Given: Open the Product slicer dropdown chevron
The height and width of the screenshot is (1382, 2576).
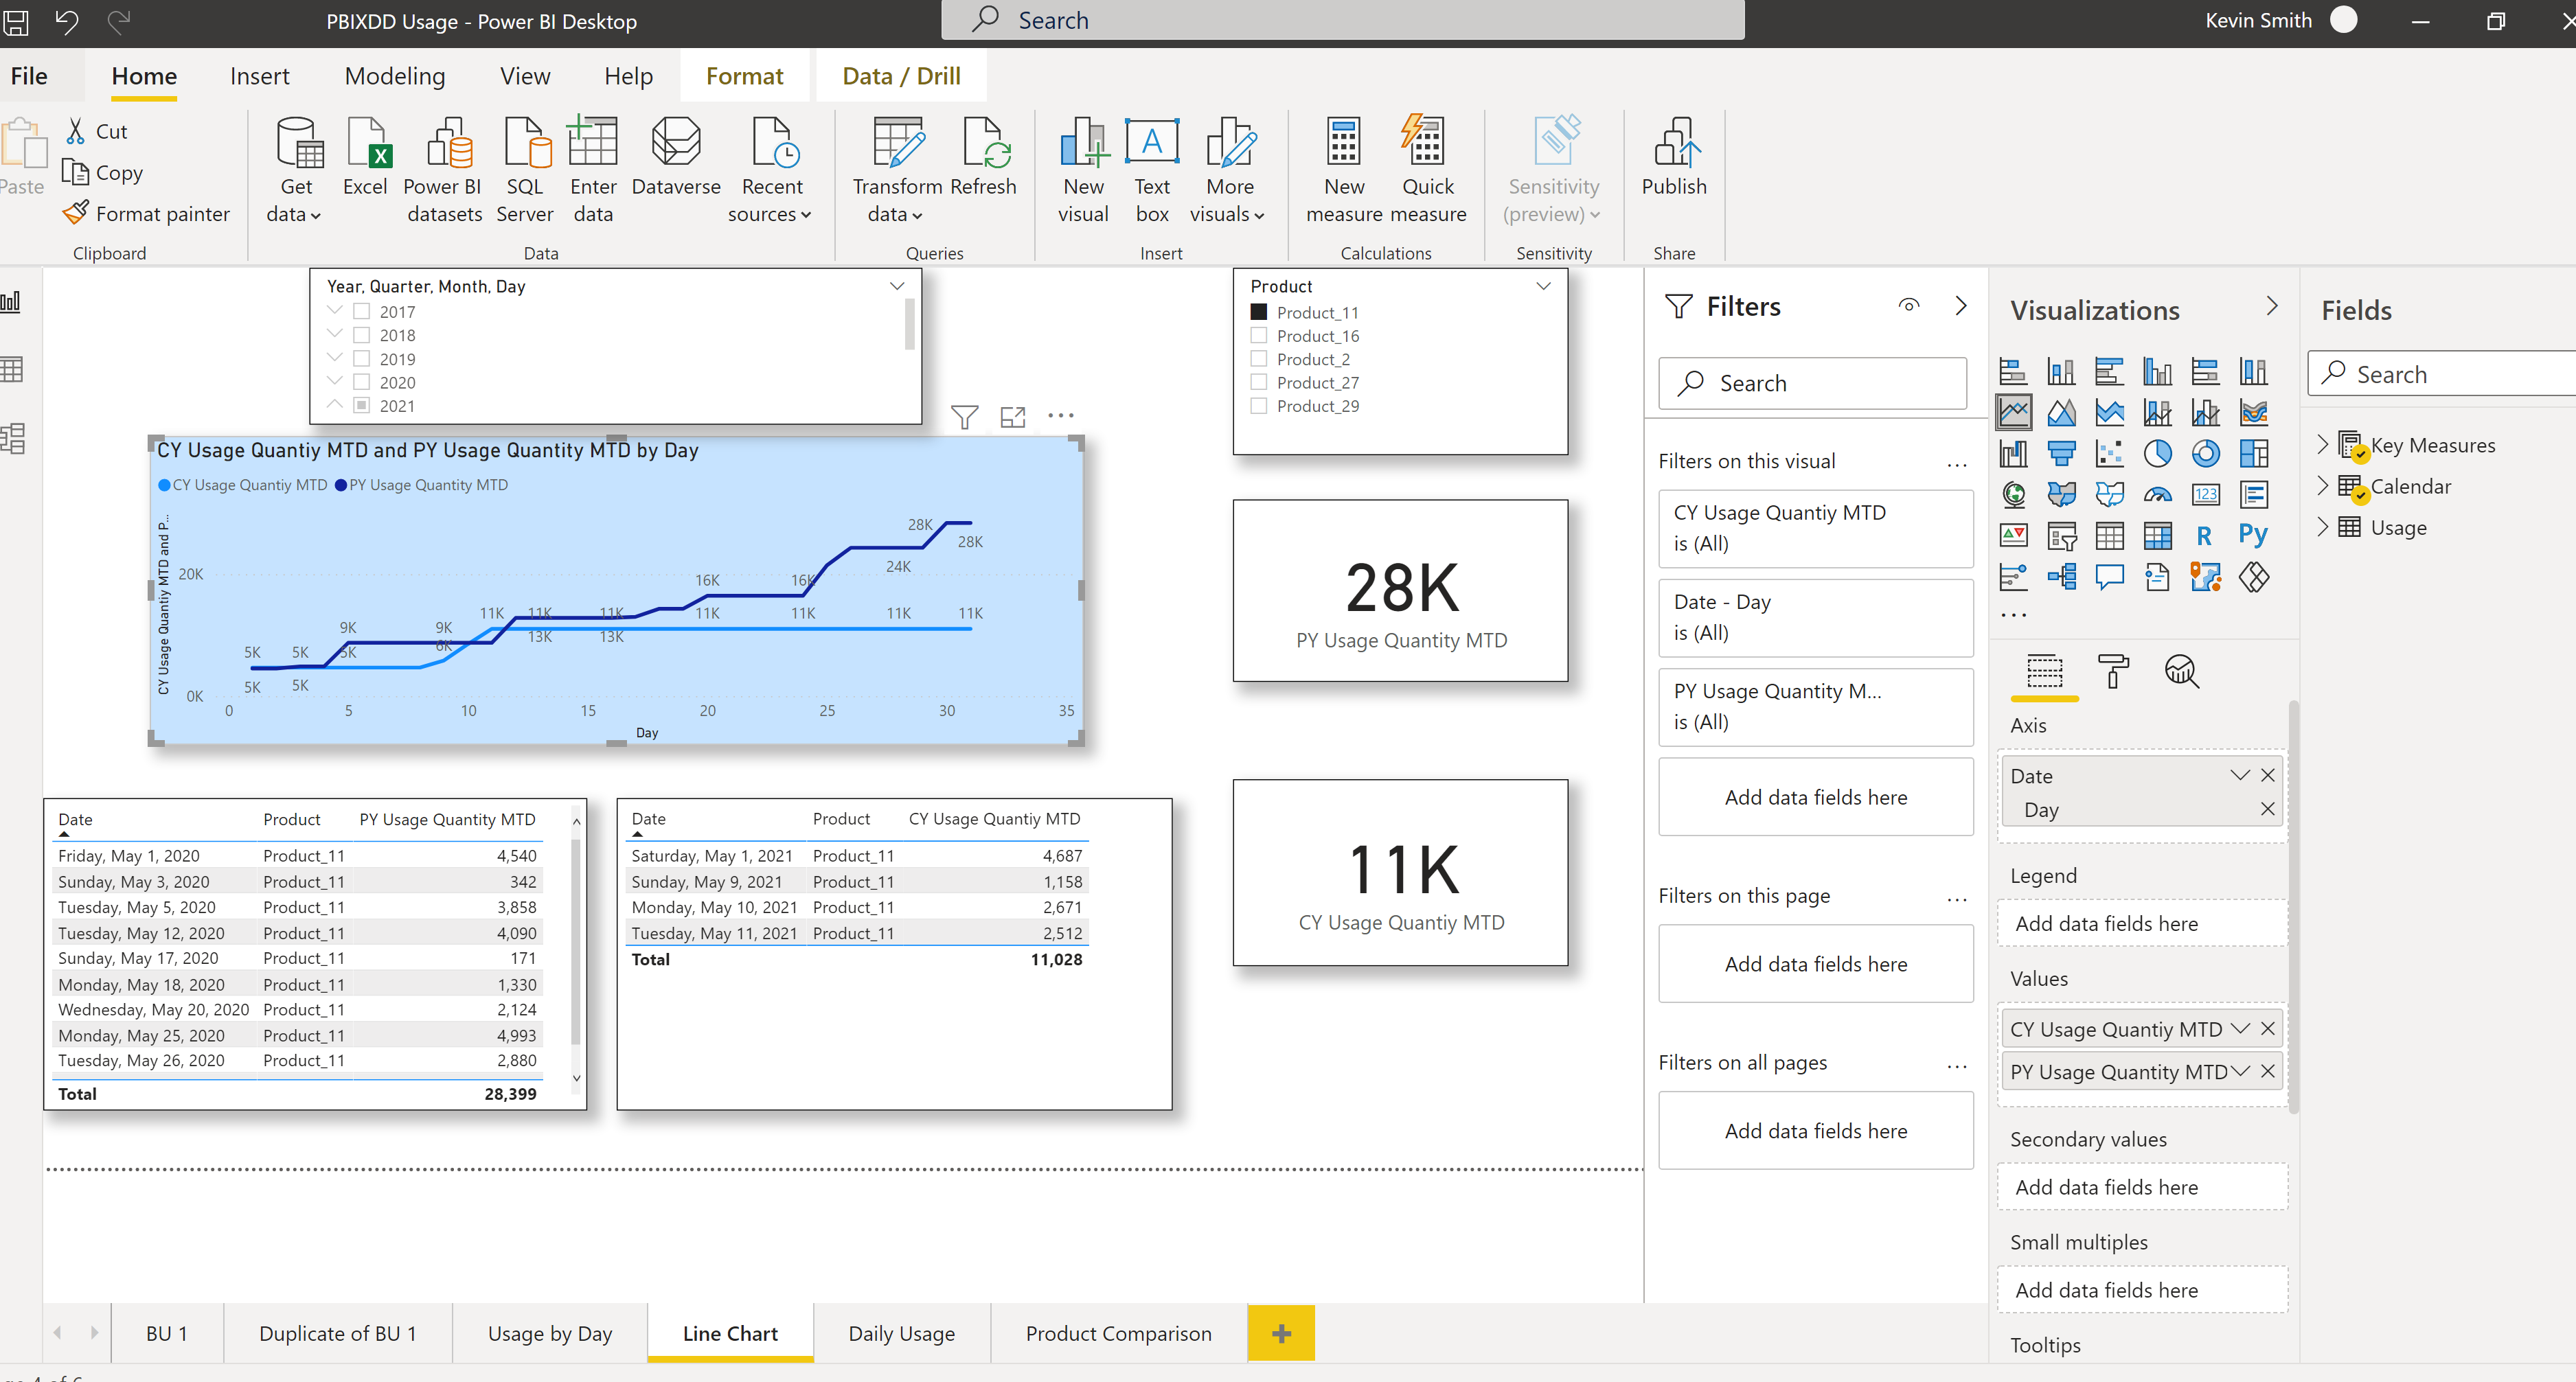Looking at the screenshot, I should (x=1544, y=286).
